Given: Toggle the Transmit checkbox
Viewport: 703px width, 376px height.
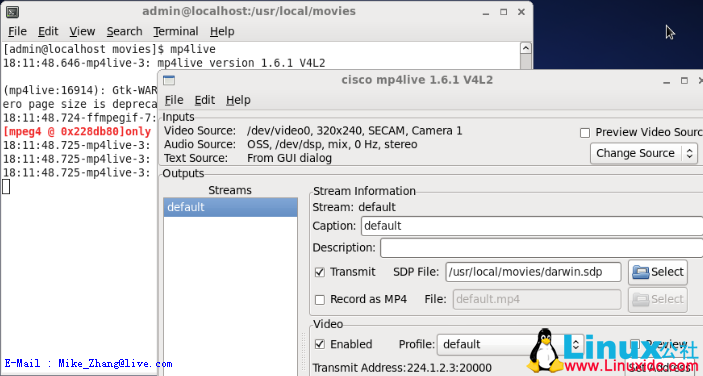Looking at the screenshot, I should (x=320, y=272).
